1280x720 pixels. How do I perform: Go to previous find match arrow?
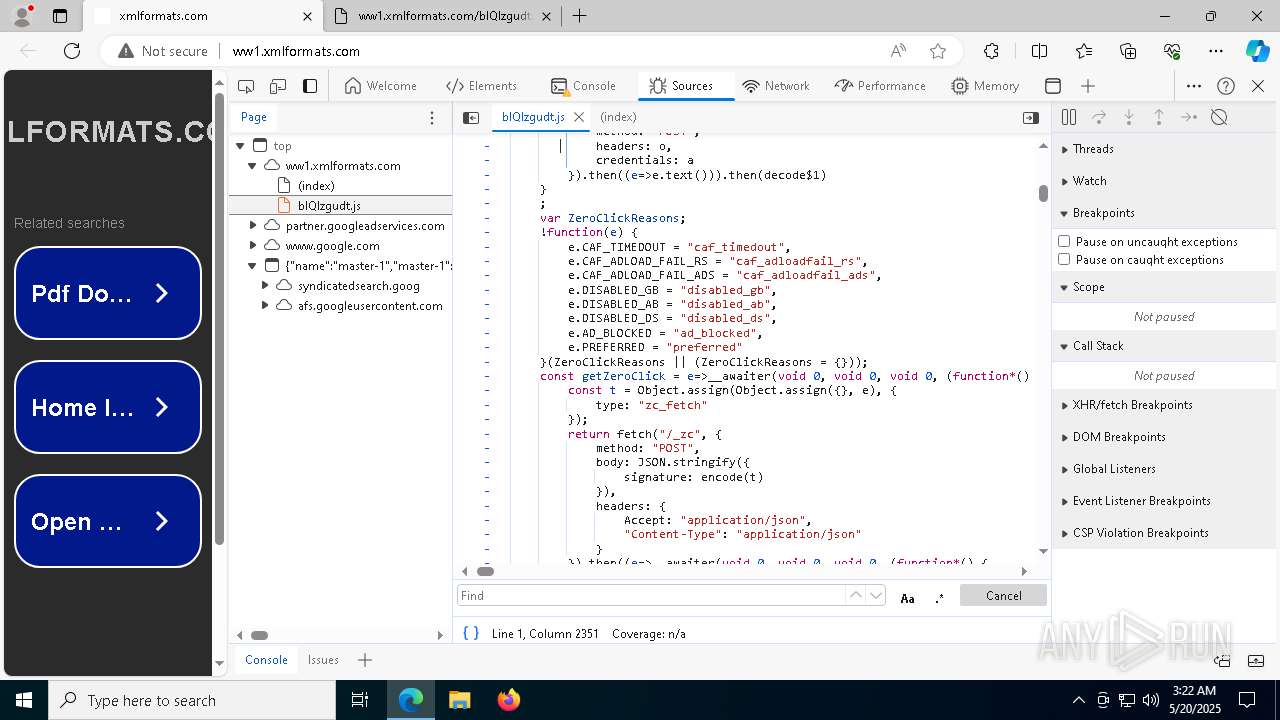pos(855,595)
